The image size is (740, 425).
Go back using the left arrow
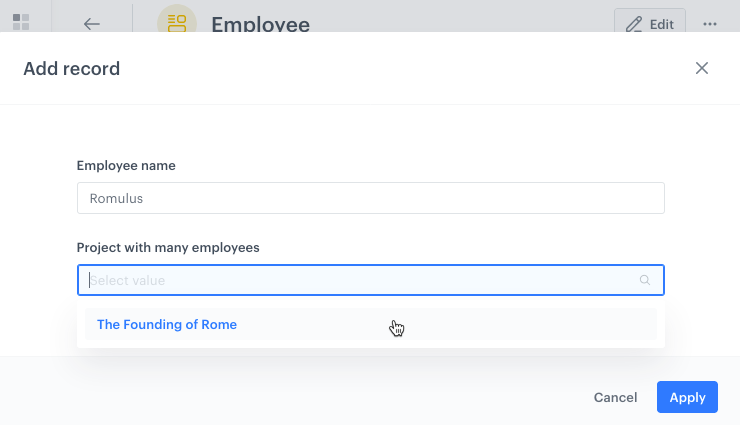pos(92,24)
